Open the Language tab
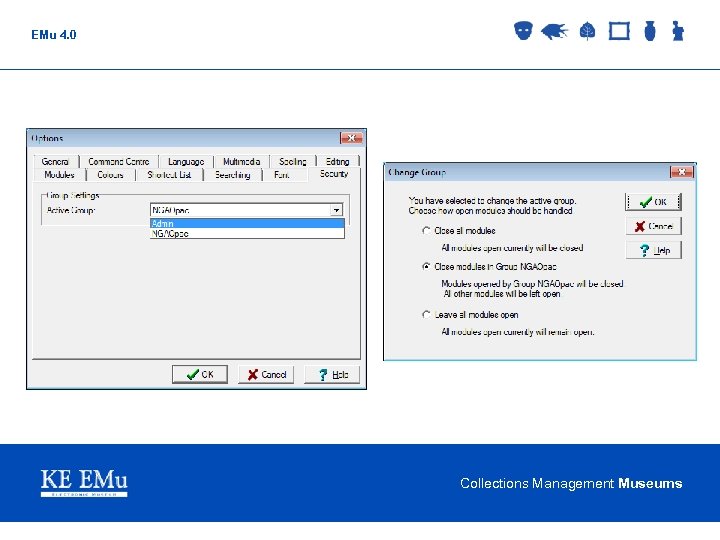Image resolution: width=720 pixels, height=540 pixels. click(186, 162)
